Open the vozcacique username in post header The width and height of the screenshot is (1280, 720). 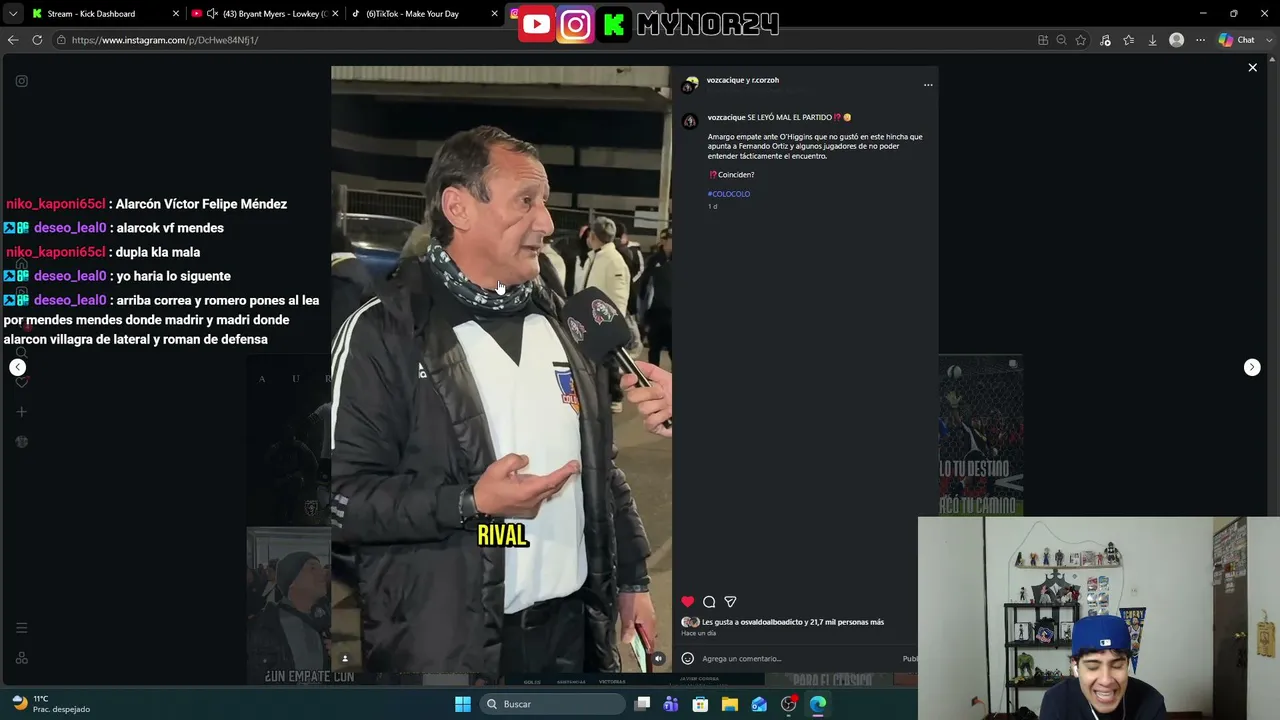click(x=726, y=80)
